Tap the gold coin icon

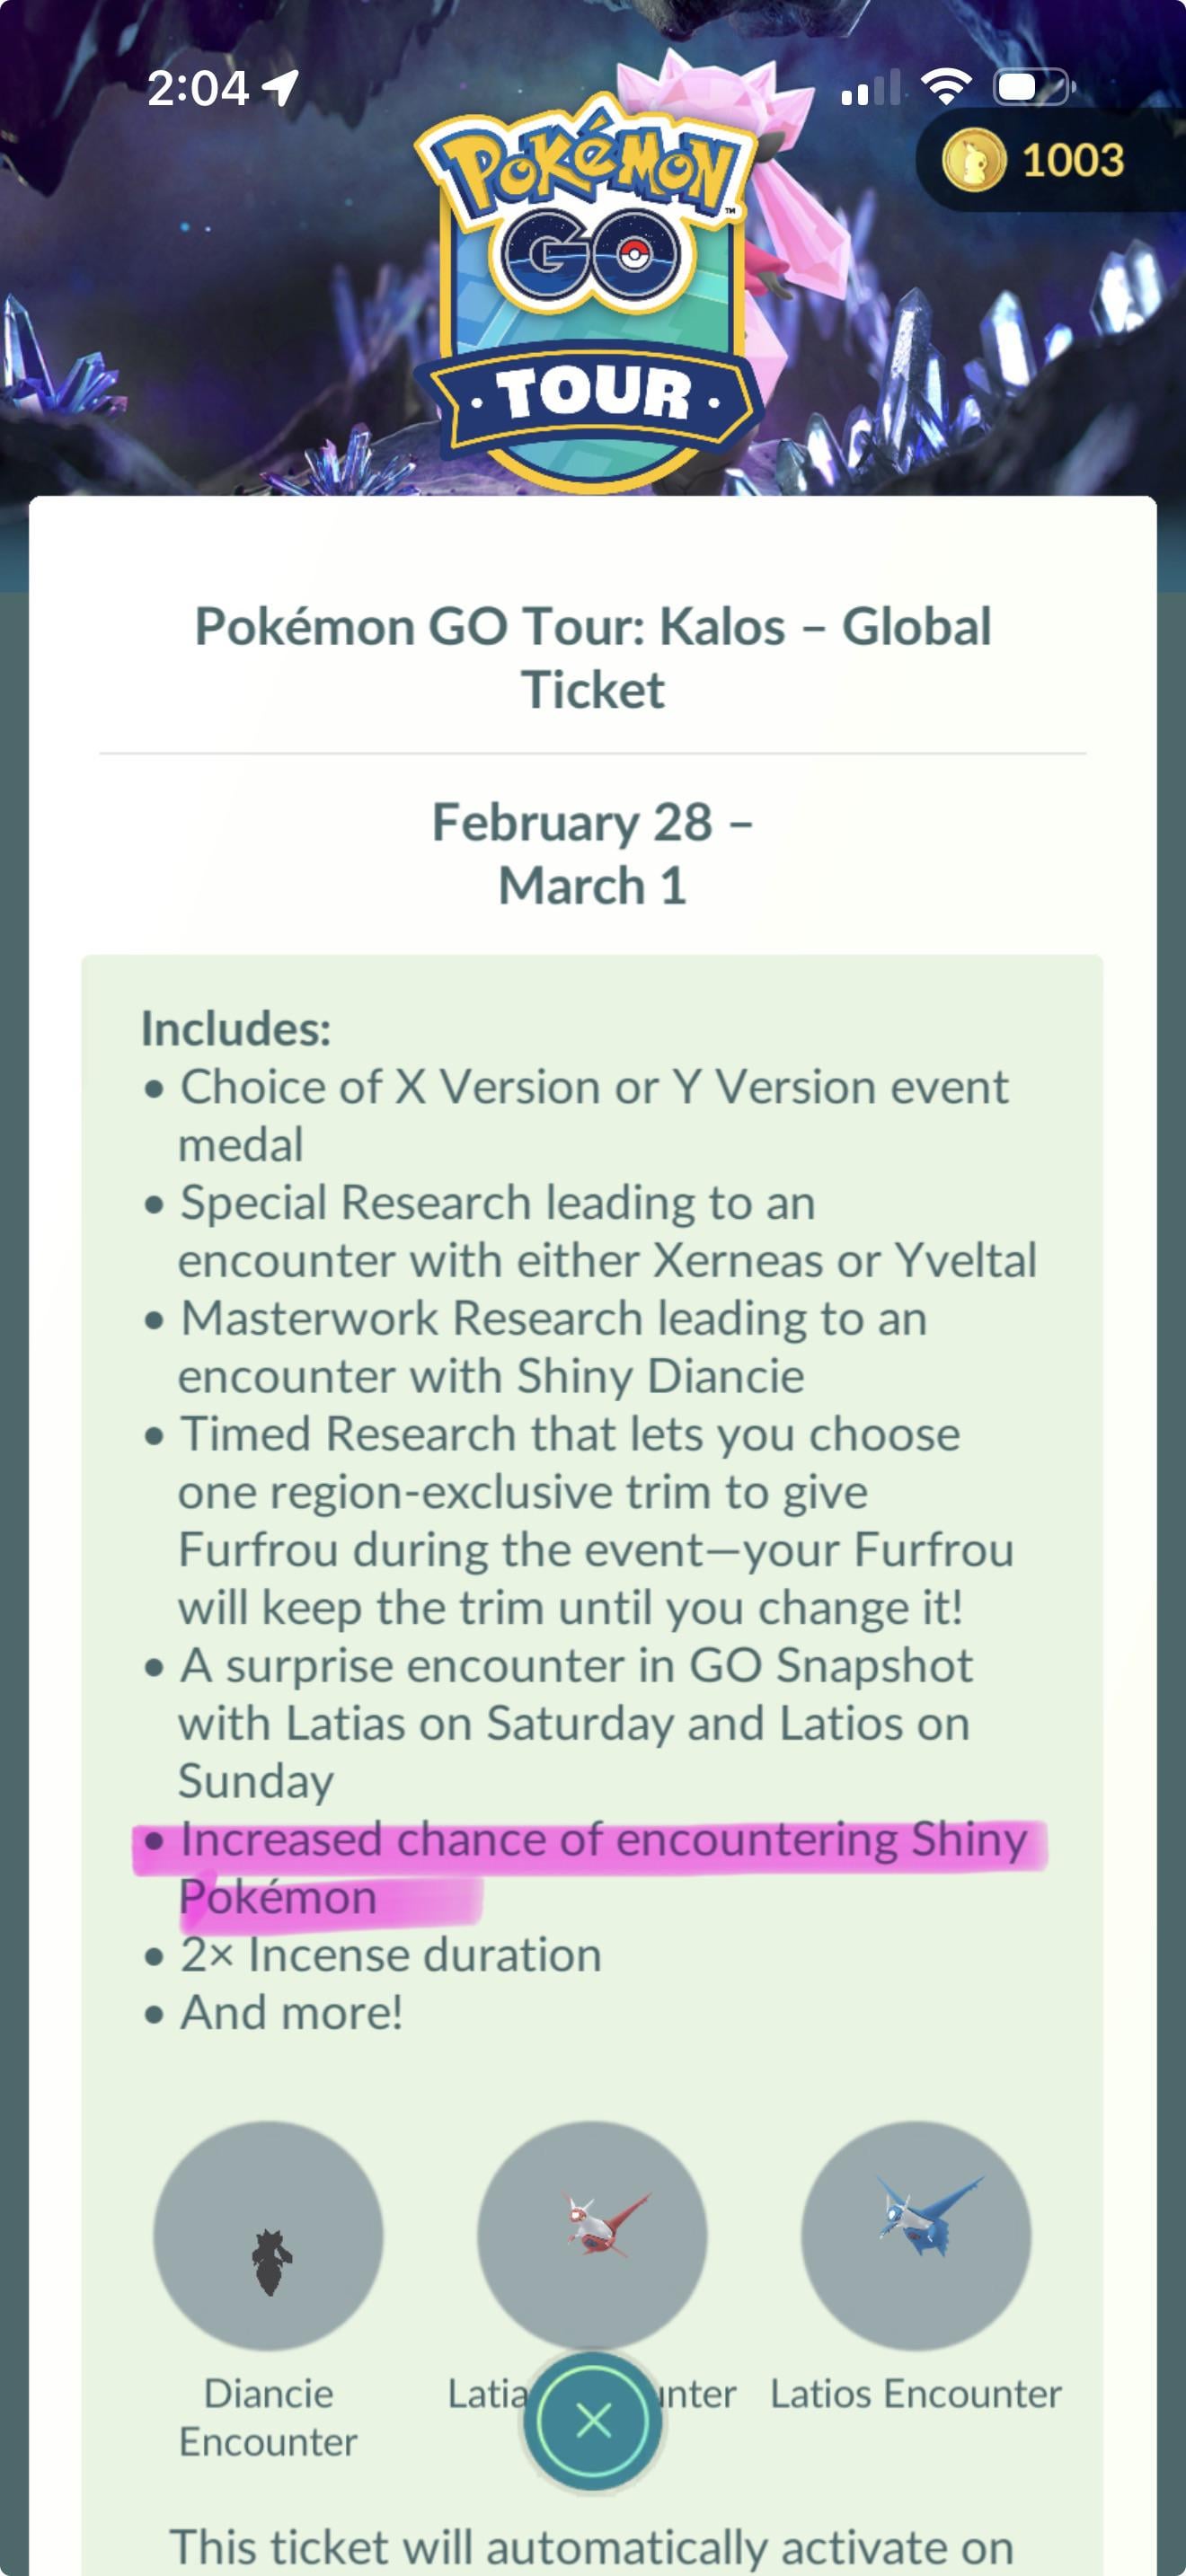tap(973, 160)
